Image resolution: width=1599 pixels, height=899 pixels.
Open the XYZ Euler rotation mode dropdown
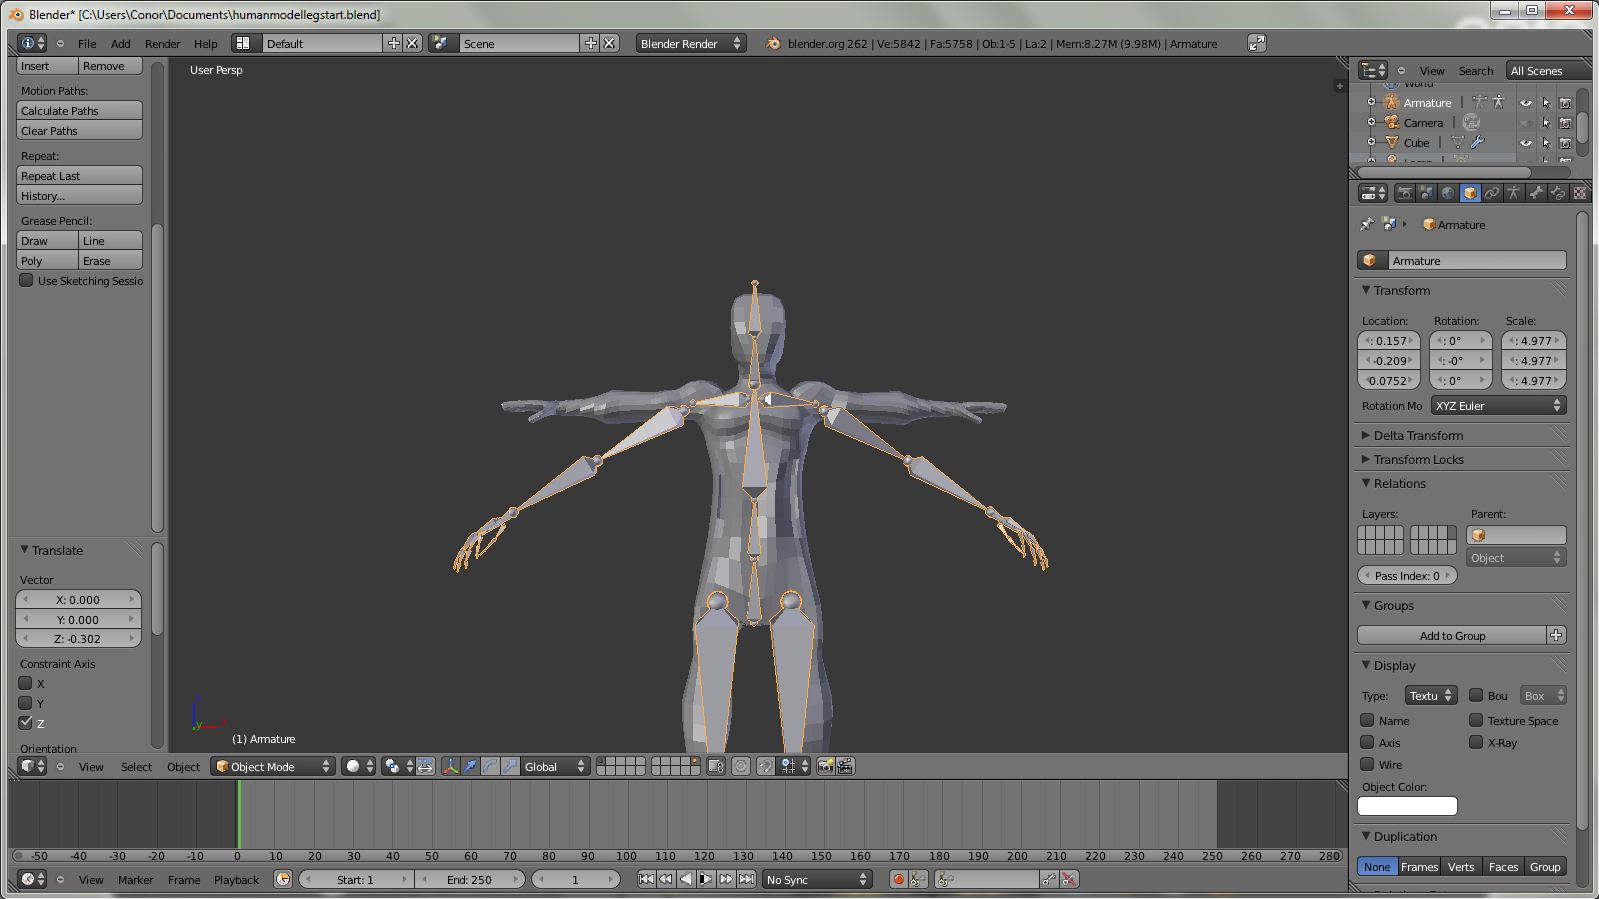1498,406
